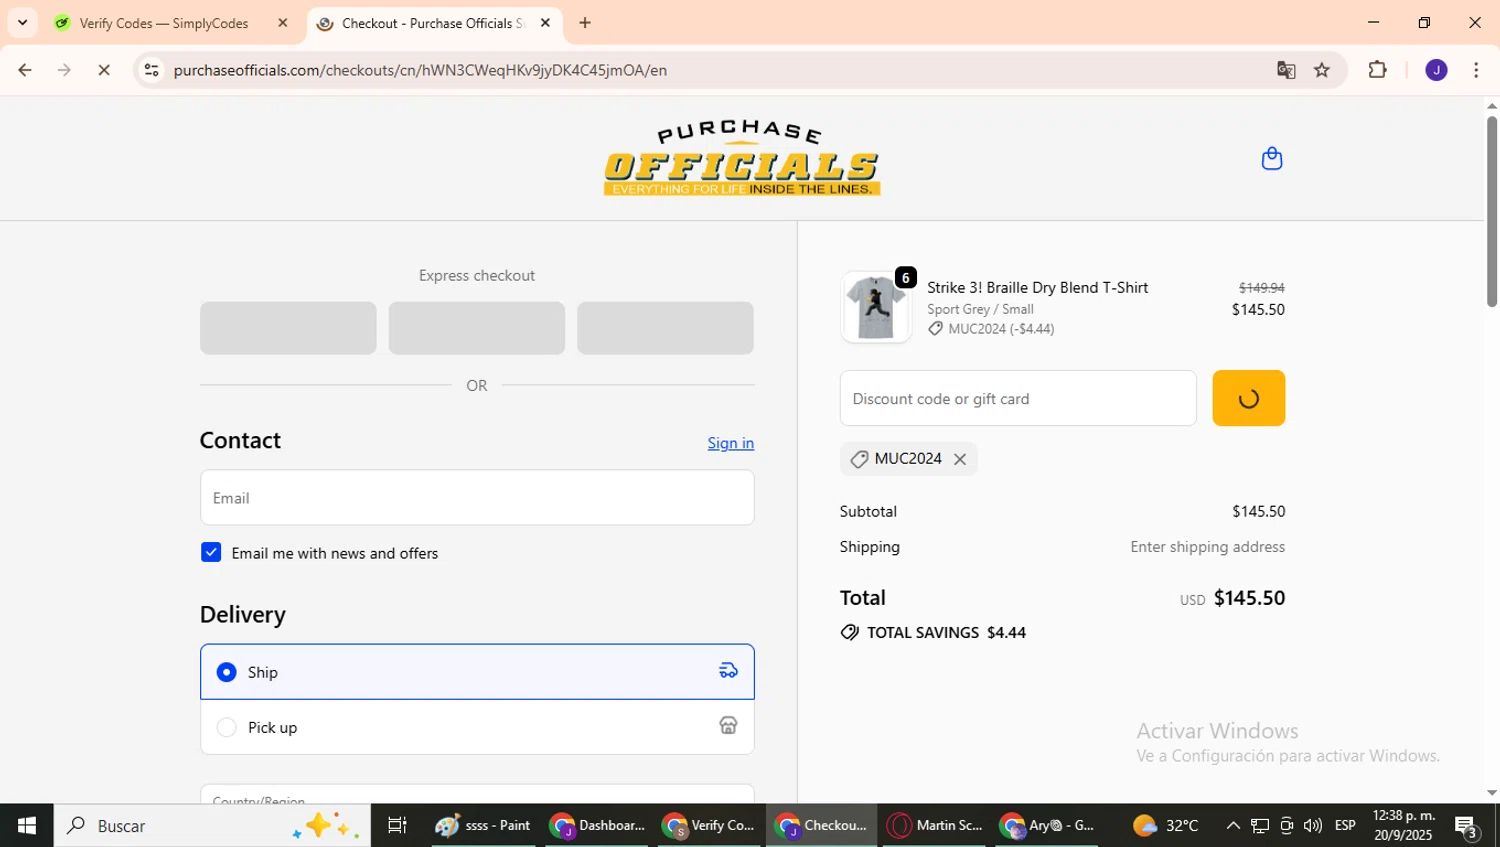Image resolution: width=1500 pixels, height=847 pixels.
Task: Open the Verify Co... Chrome taskbar window
Action: pos(710,825)
